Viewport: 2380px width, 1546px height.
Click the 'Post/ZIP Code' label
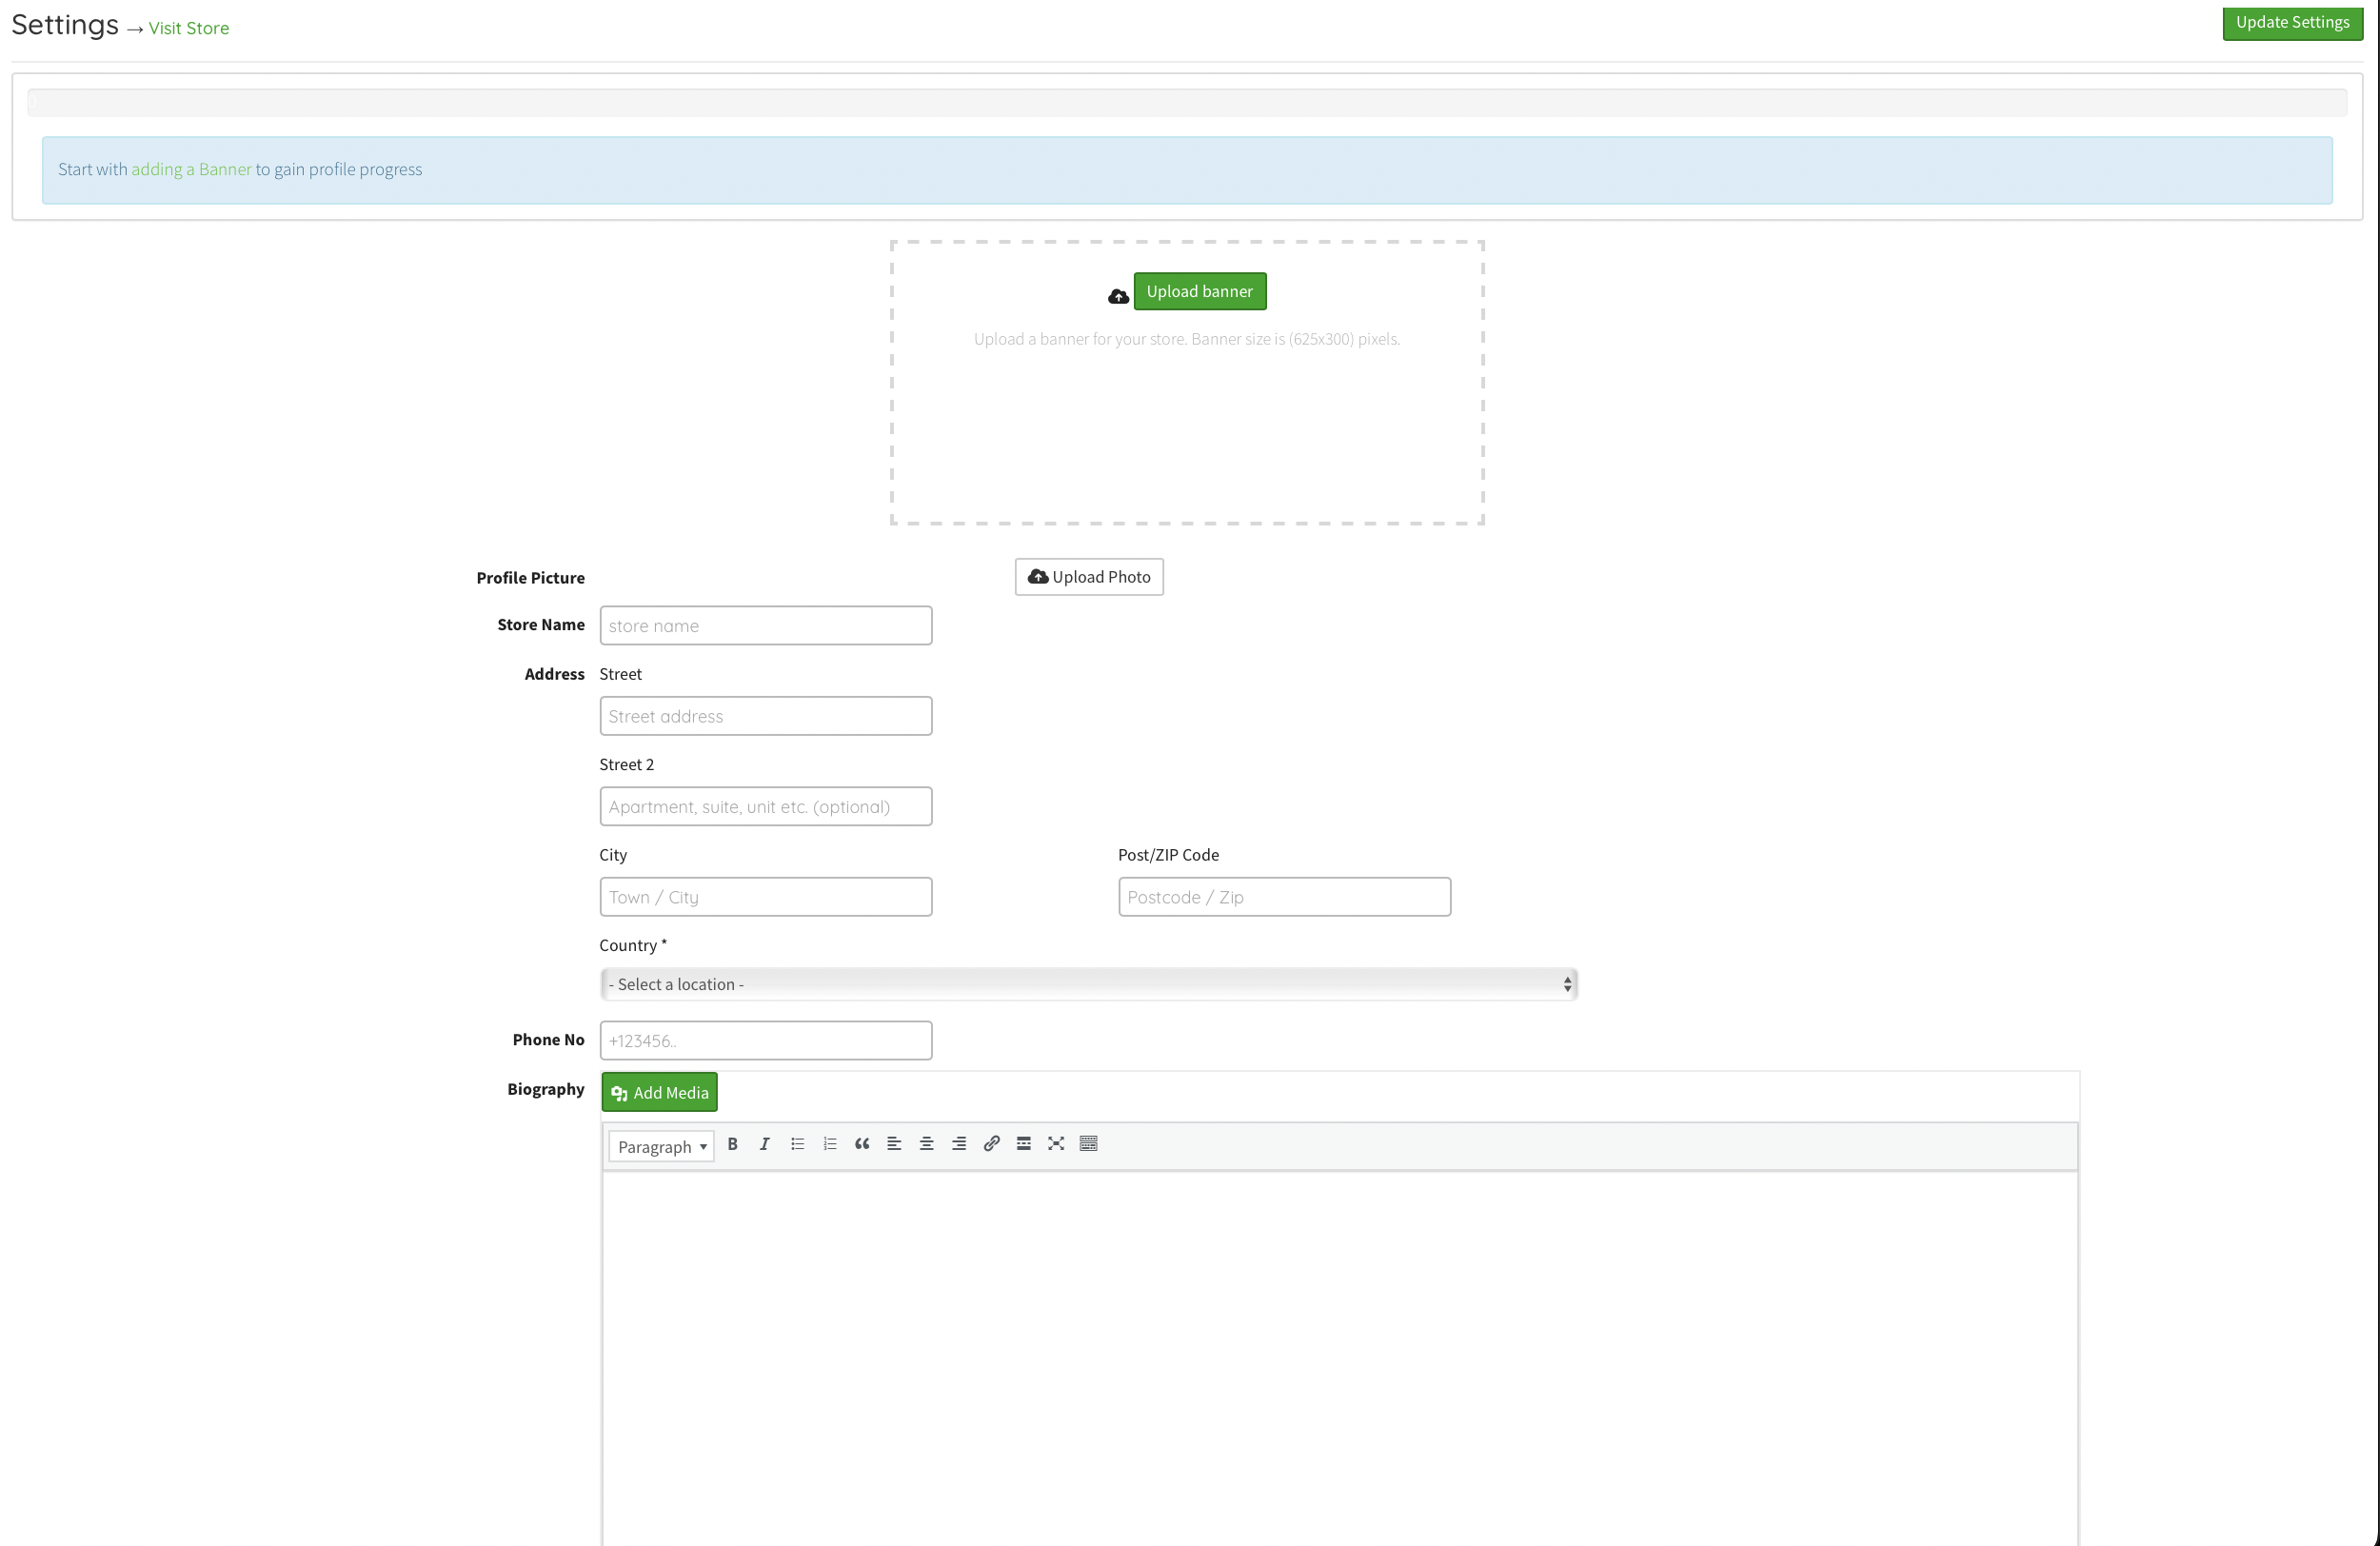pos(1169,855)
